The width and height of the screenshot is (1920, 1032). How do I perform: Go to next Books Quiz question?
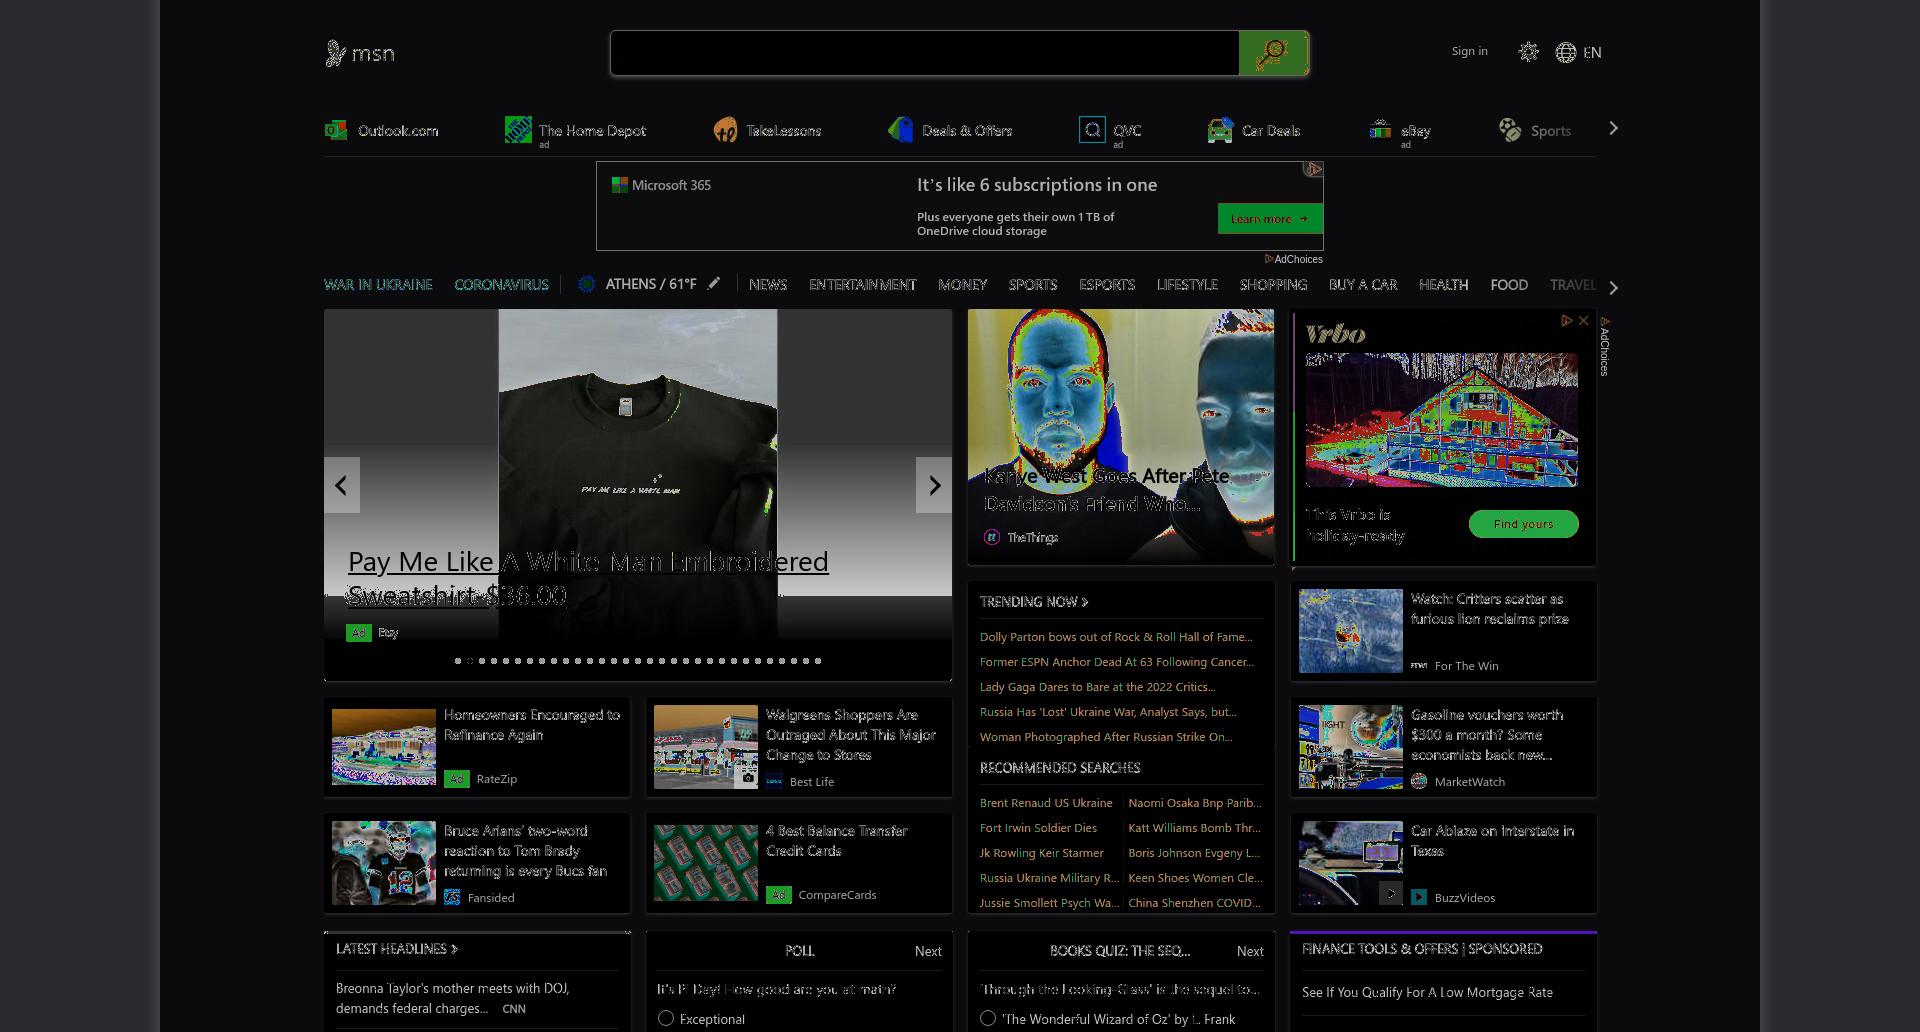click(x=1250, y=951)
